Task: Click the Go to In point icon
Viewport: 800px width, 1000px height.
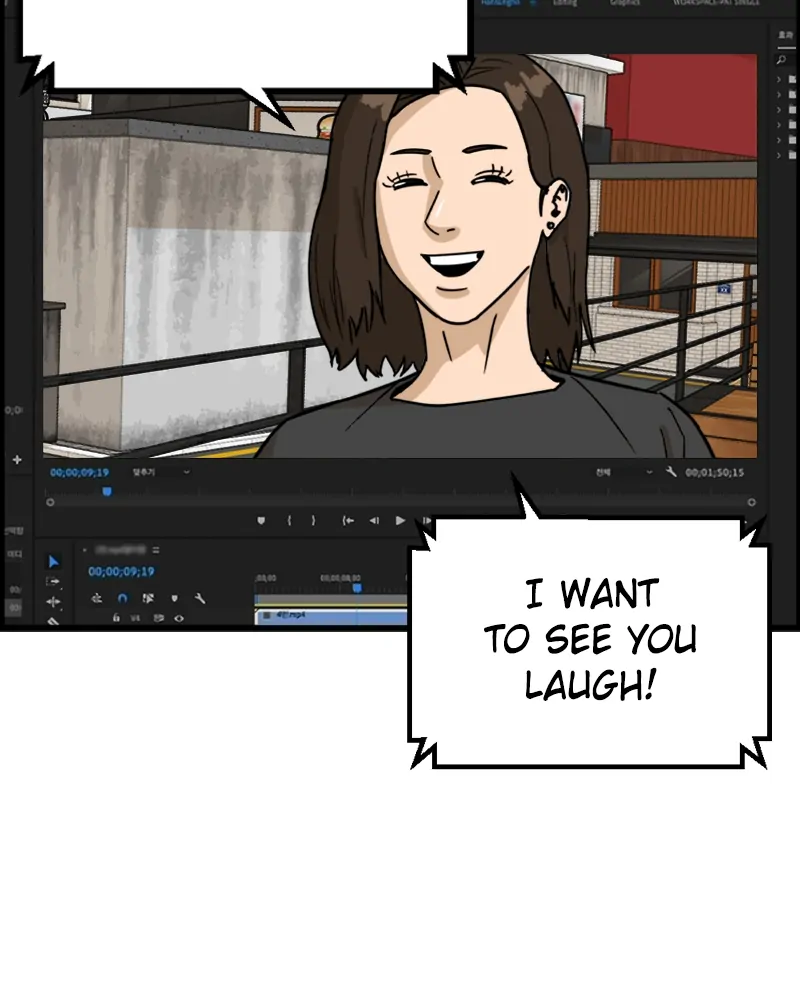Action: click(348, 520)
